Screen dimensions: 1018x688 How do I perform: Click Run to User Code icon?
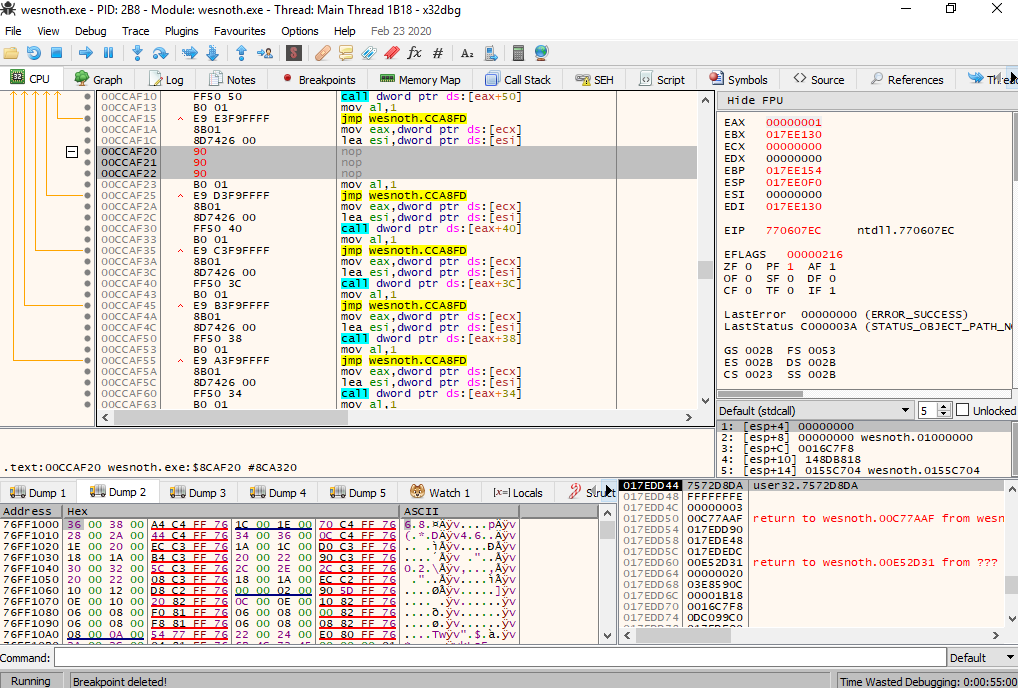coord(264,53)
